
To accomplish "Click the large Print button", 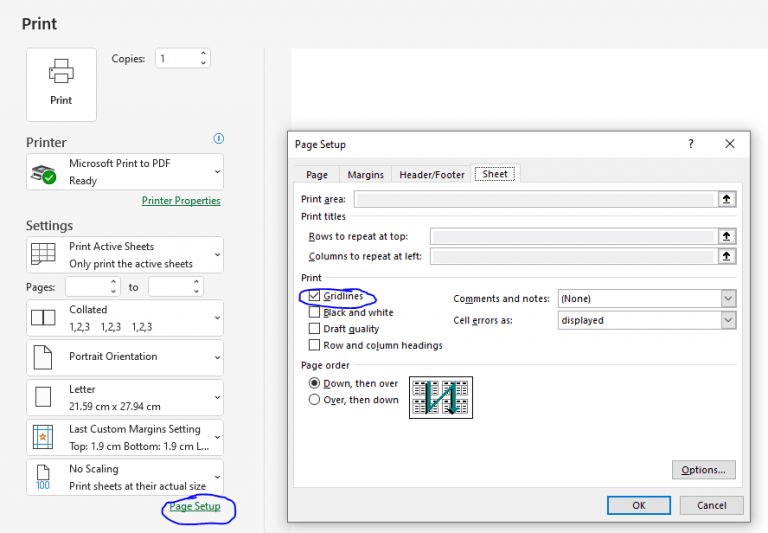I will tap(61, 85).
